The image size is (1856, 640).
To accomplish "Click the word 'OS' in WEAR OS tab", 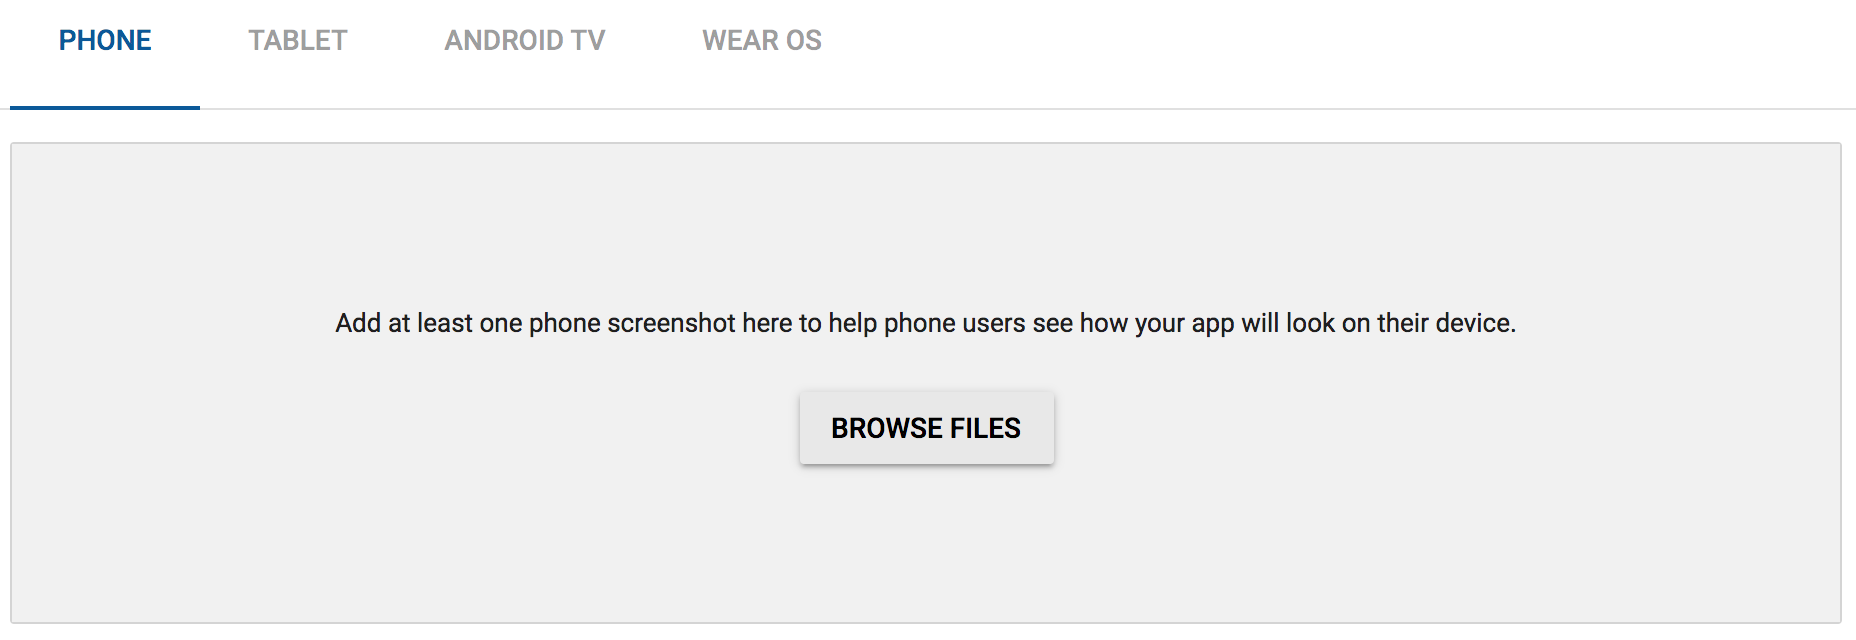I will click(x=804, y=41).
